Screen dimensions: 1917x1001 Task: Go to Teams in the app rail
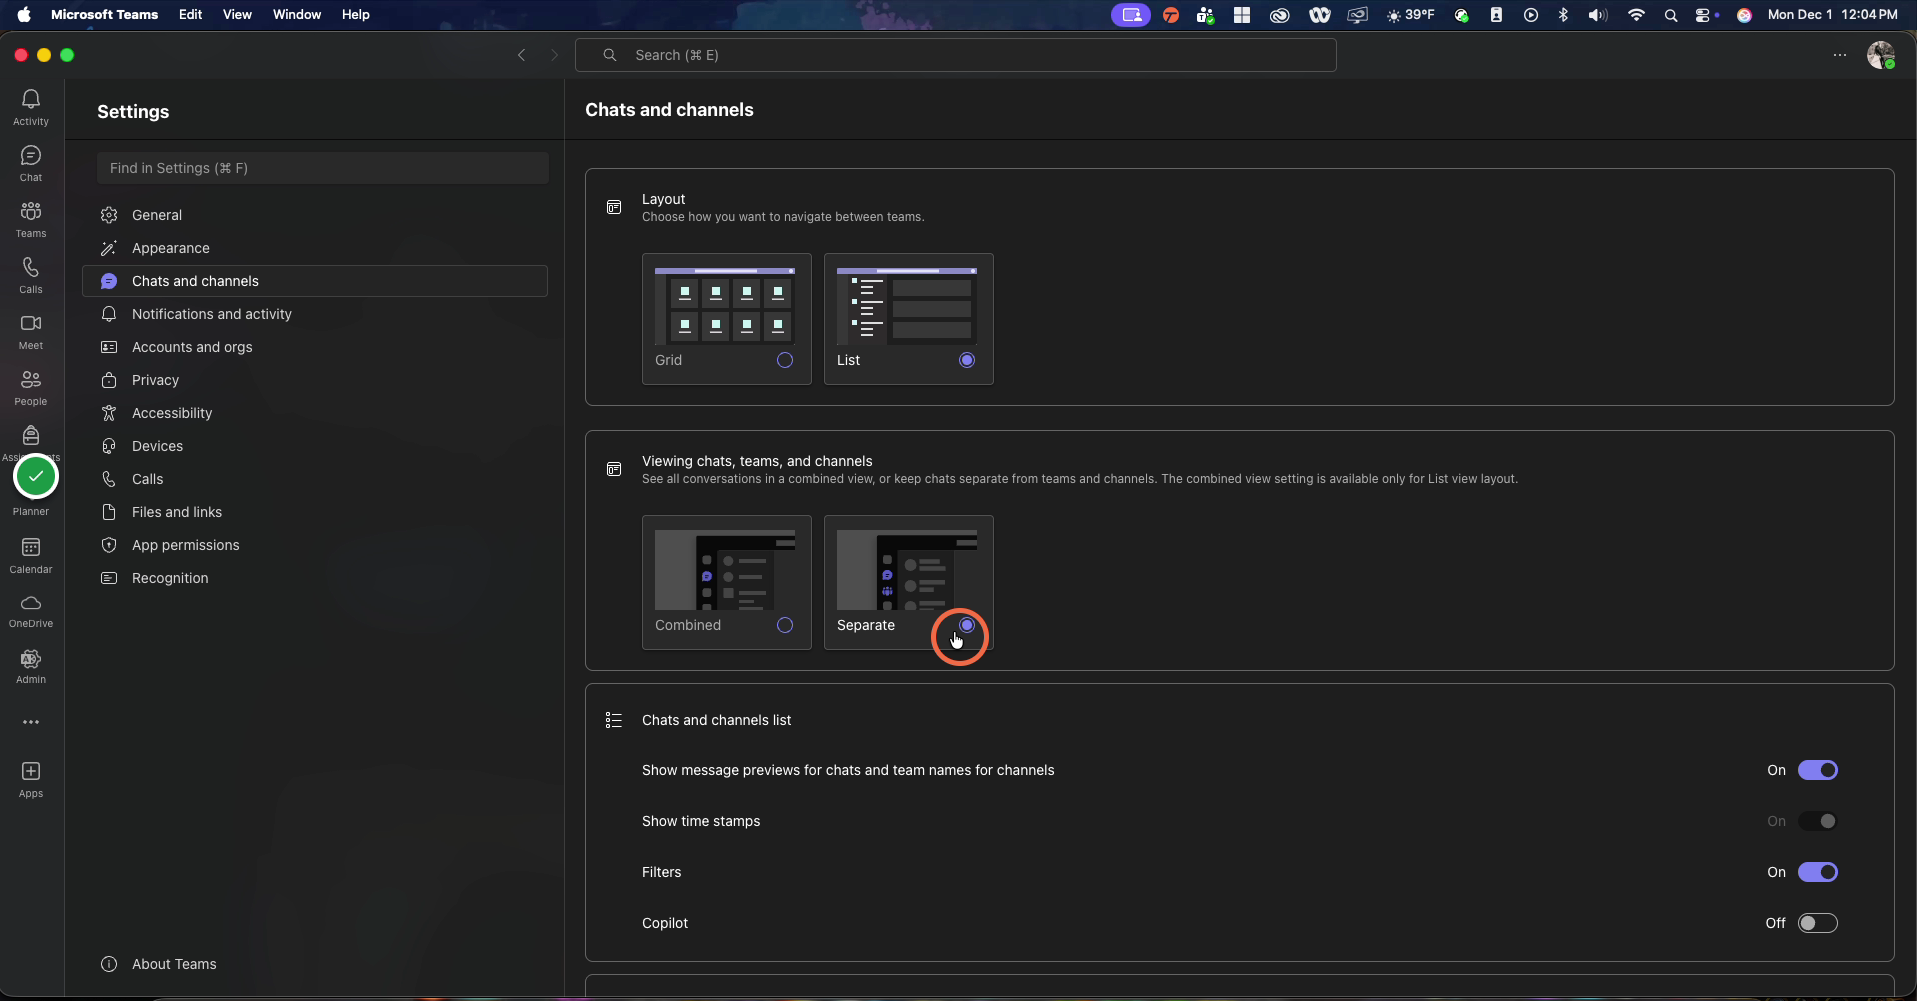click(31, 219)
